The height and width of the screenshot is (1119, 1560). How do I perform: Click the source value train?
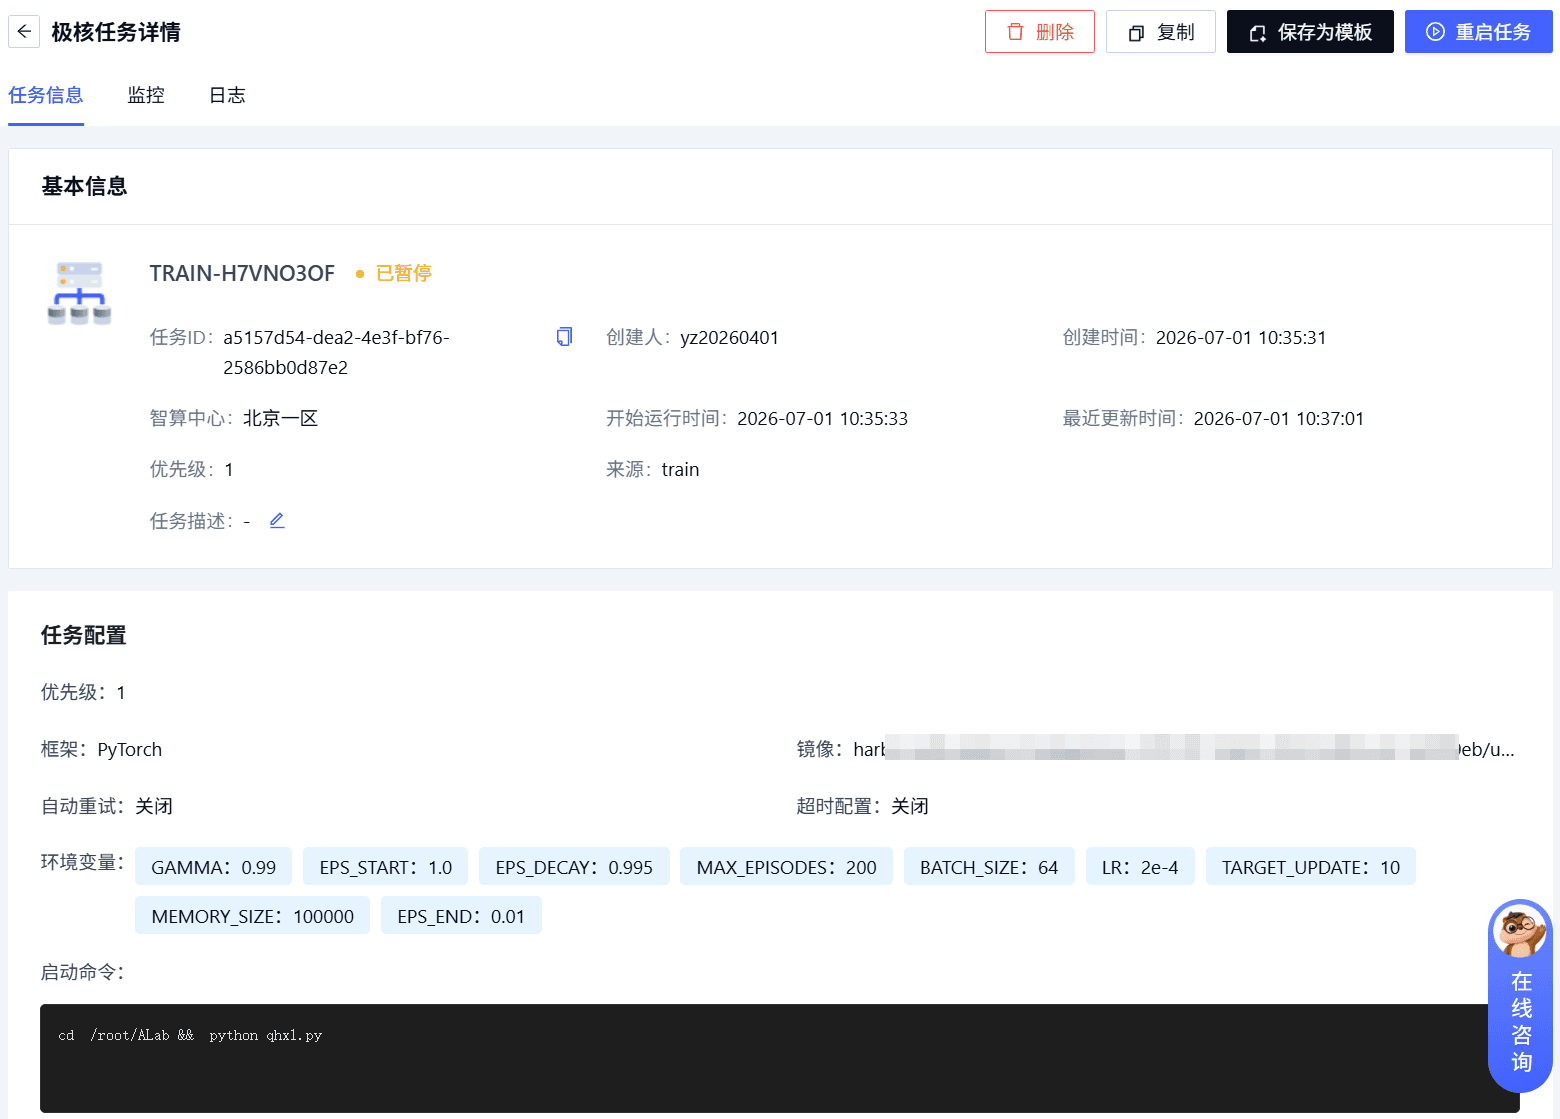680,469
